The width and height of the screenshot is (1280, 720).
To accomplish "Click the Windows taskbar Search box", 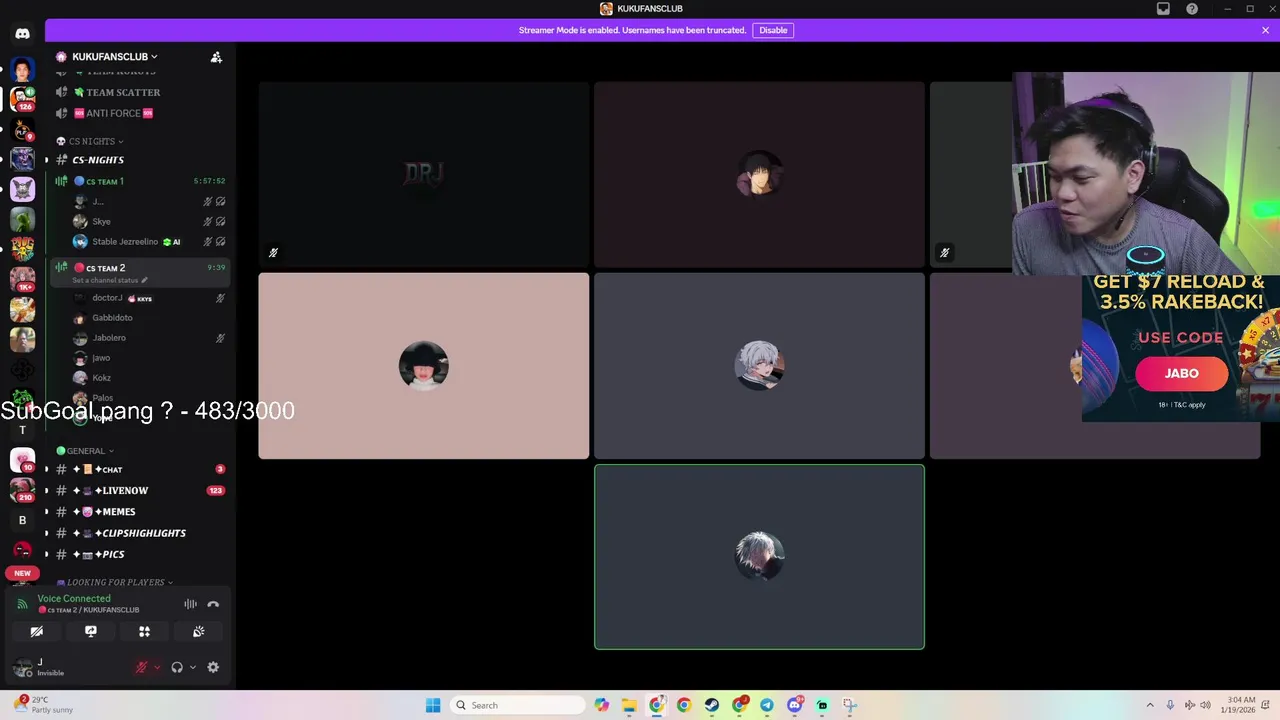I will (x=518, y=705).
